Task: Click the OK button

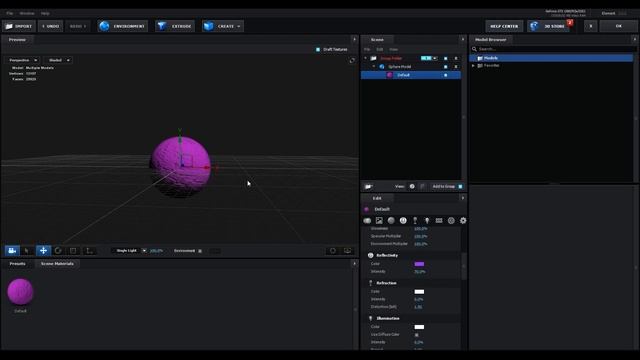Action: click(618, 26)
